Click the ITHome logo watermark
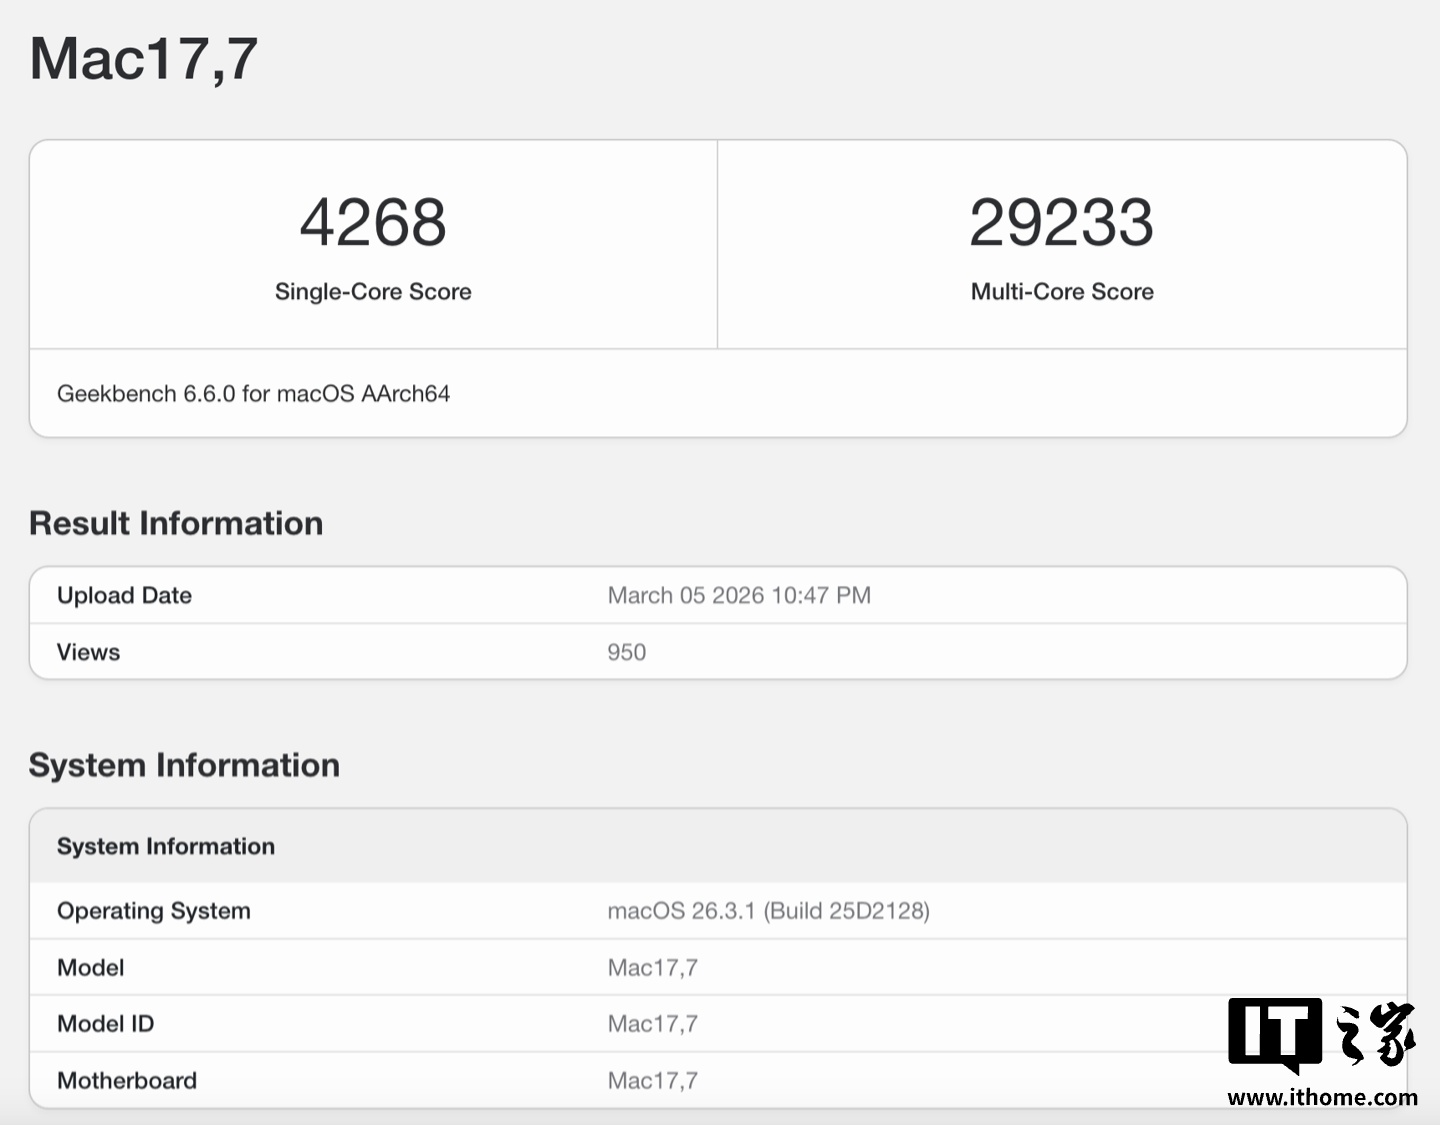Screen dimensions: 1440x1125 (x=1322, y=1035)
